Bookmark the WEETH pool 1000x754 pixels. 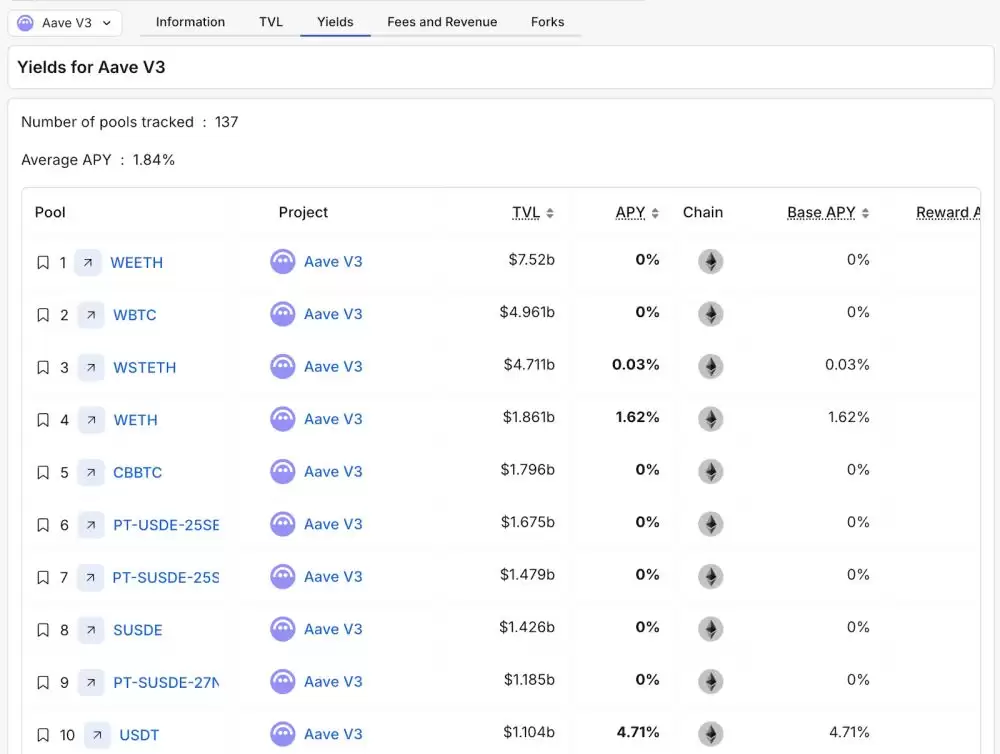(x=43, y=263)
